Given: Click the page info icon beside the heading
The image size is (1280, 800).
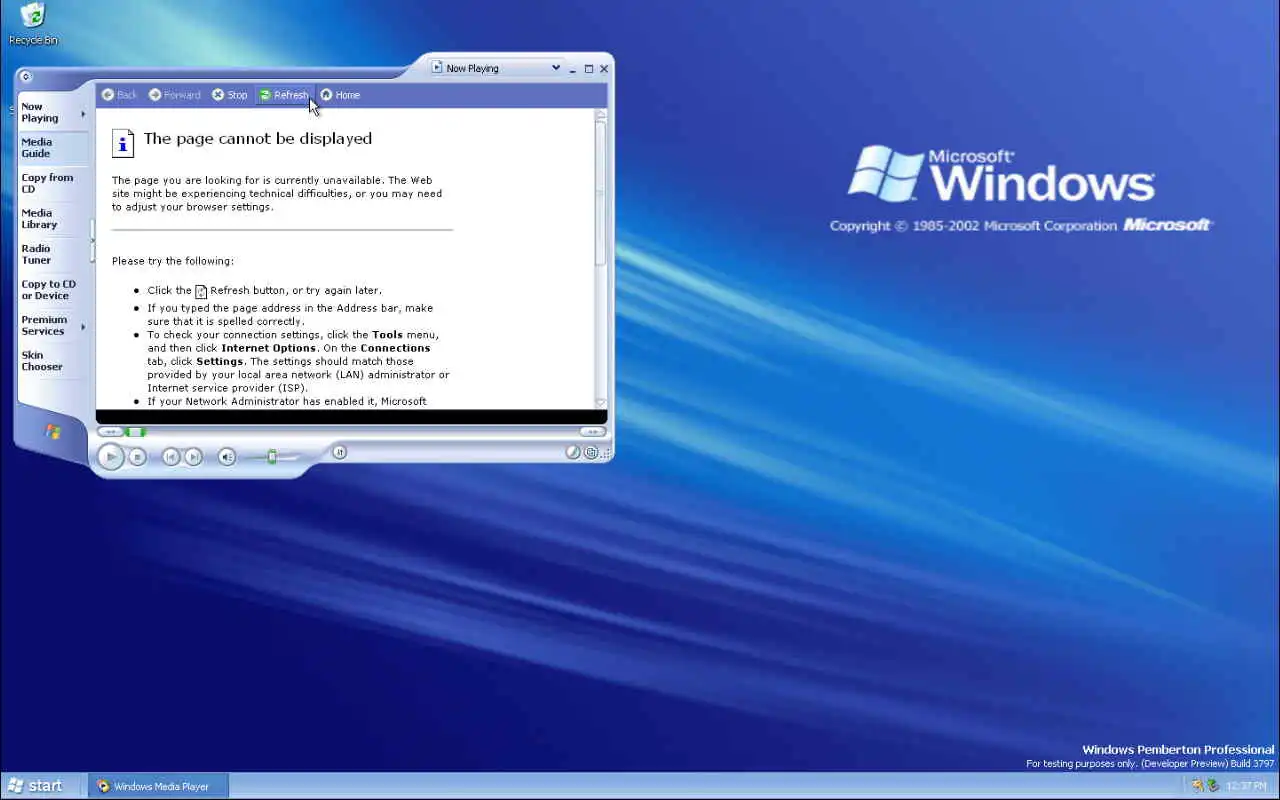Looking at the screenshot, I should [123, 143].
